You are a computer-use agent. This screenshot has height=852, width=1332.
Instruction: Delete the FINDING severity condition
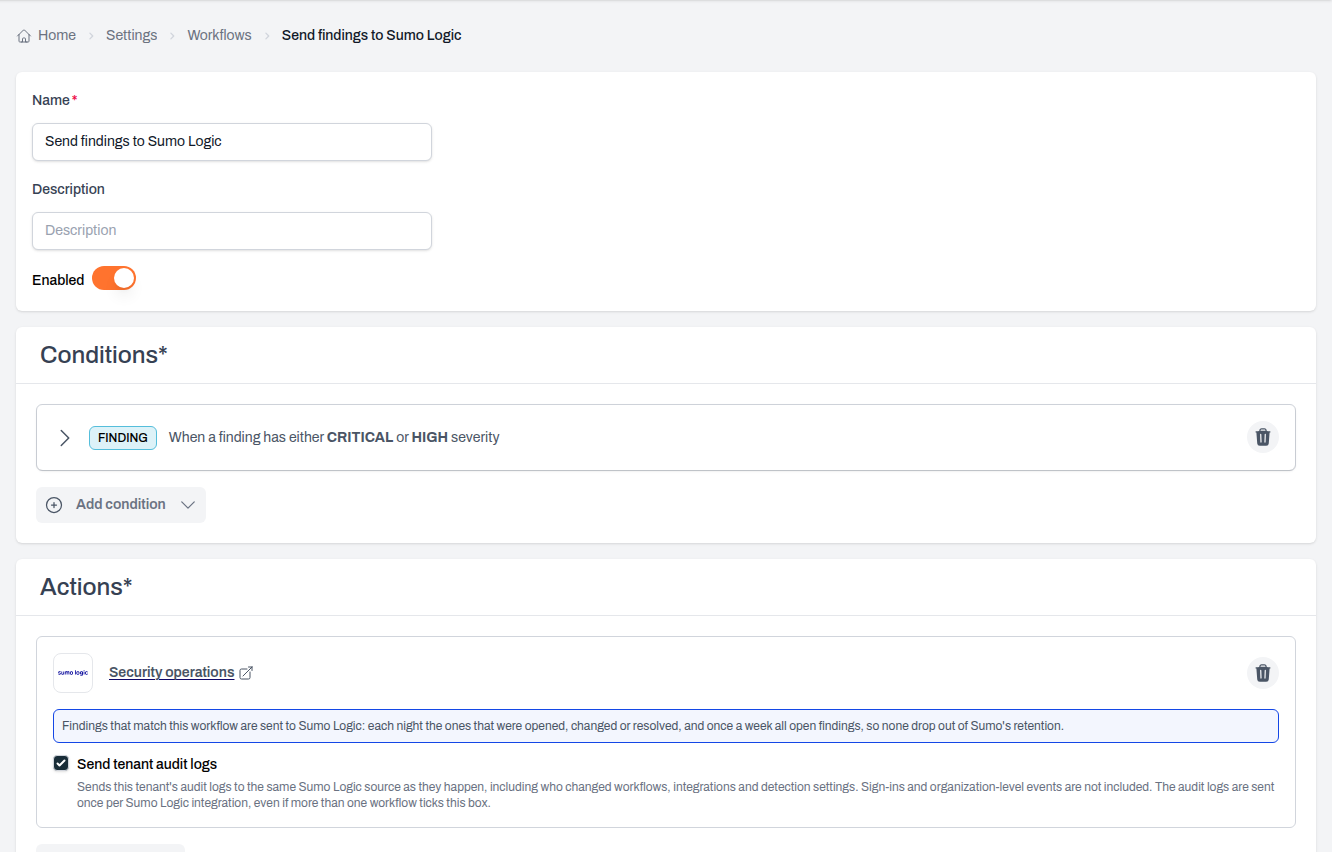coord(1263,437)
